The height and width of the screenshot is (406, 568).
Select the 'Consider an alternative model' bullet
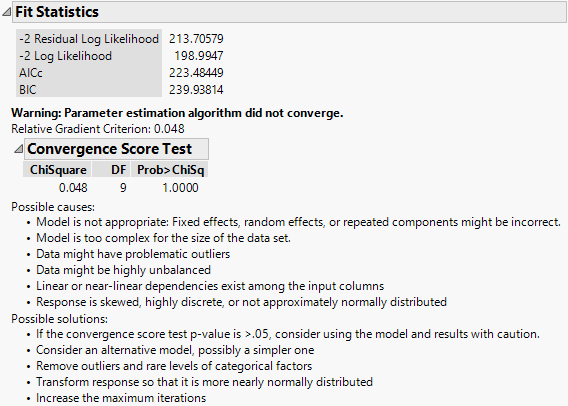point(175,350)
